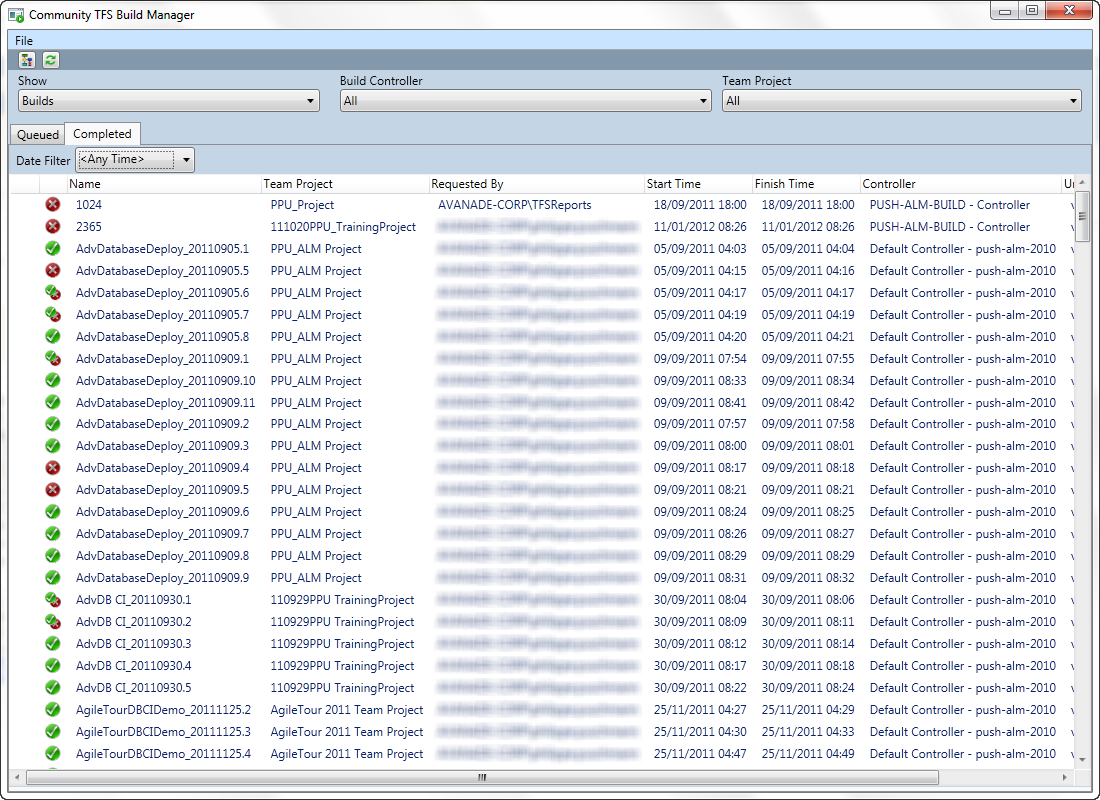Click the green success icon for AdvDatabaseDeploy_20110905.1

coord(53,248)
